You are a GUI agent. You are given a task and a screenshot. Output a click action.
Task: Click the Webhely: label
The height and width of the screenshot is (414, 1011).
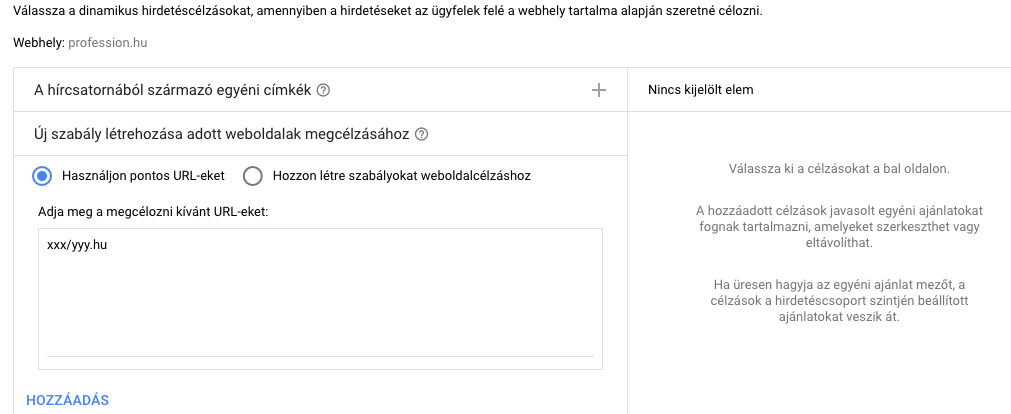pyautogui.click(x=39, y=43)
